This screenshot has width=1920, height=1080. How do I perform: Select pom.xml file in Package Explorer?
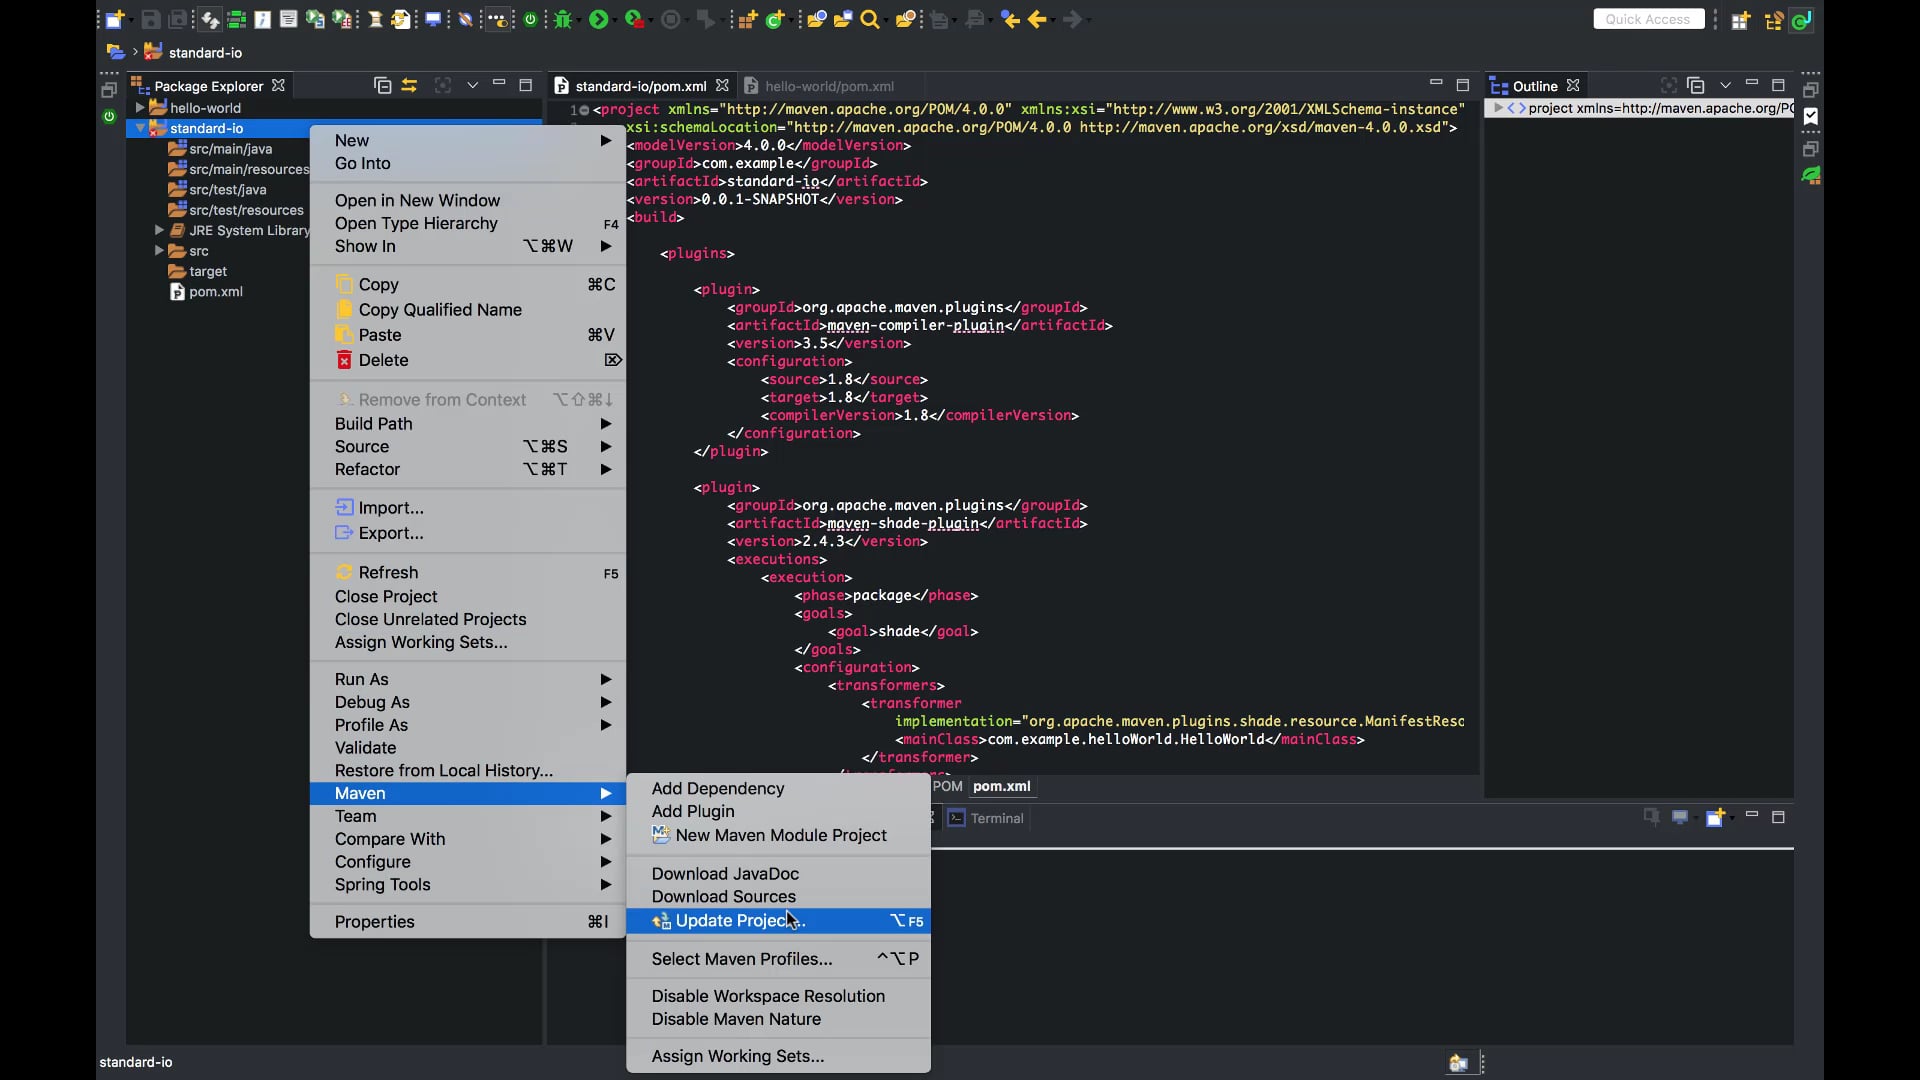click(215, 292)
